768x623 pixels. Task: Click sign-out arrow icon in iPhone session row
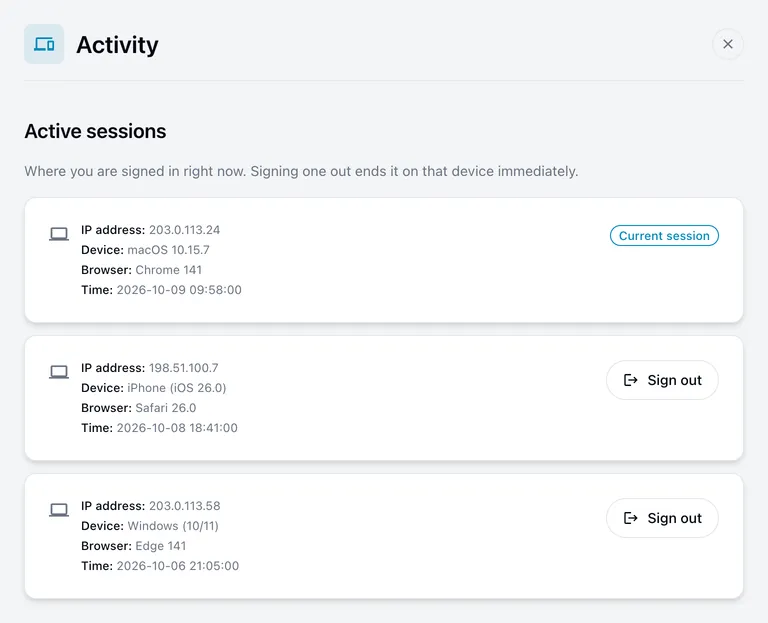pyautogui.click(x=630, y=380)
